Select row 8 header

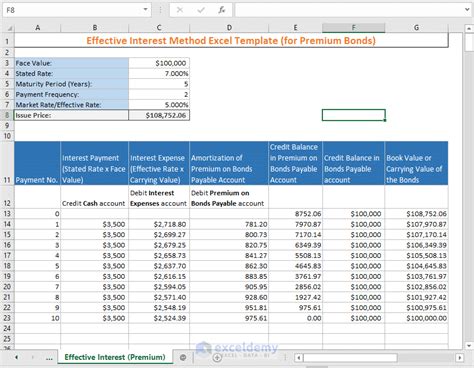7,115
